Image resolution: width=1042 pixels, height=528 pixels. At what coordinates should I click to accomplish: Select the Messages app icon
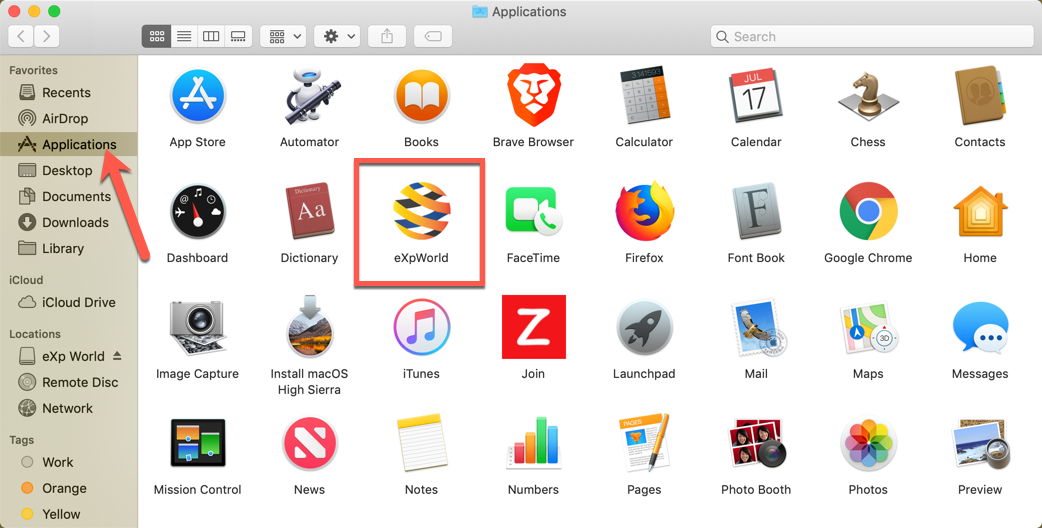(980, 327)
